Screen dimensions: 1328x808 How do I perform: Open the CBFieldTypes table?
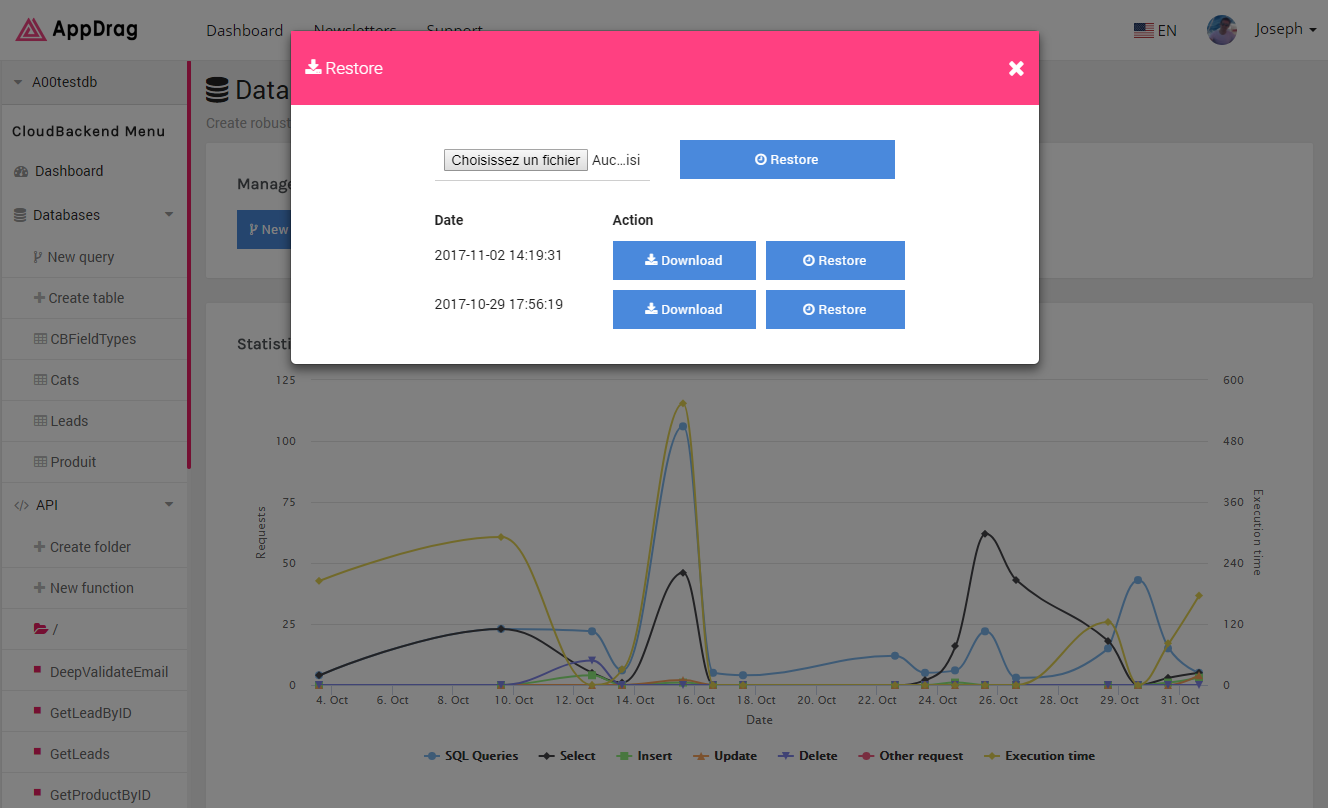[x=94, y=339]
